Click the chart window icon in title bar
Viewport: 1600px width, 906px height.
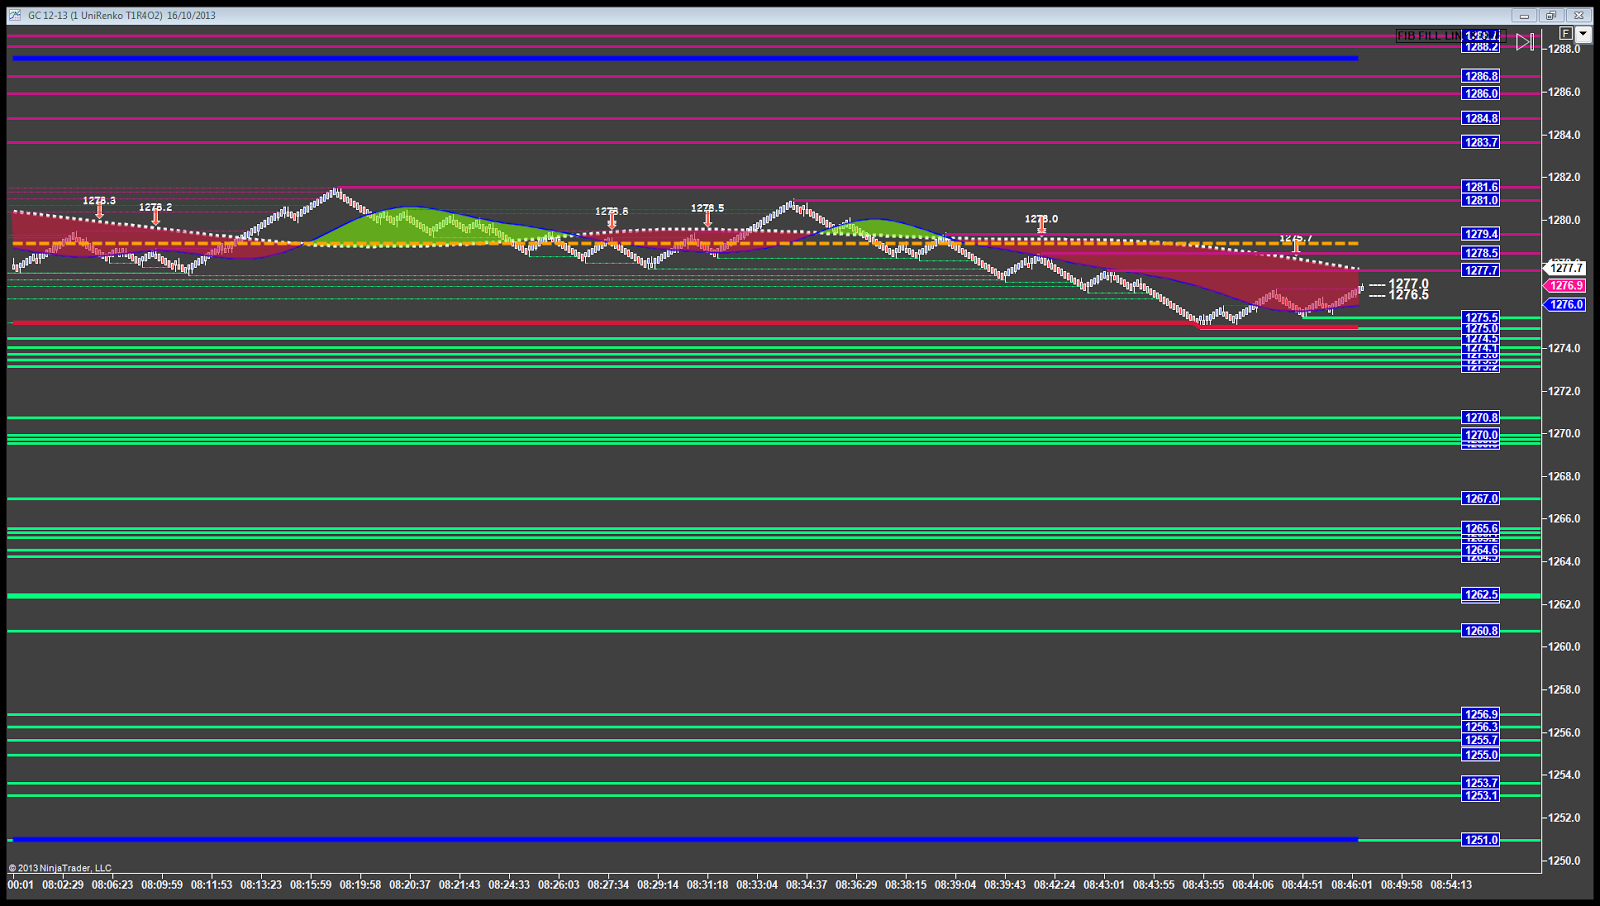pyautogui.click(x=14, y=15)
